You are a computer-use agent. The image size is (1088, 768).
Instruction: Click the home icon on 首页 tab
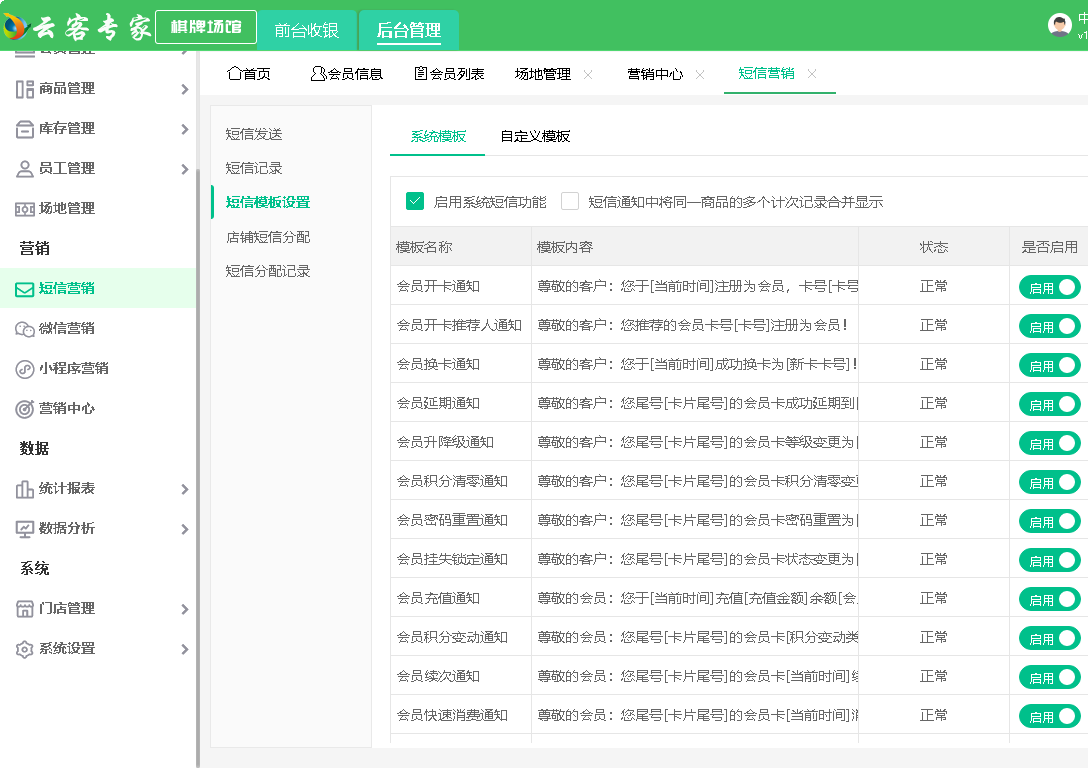click(x=234, y=73)
